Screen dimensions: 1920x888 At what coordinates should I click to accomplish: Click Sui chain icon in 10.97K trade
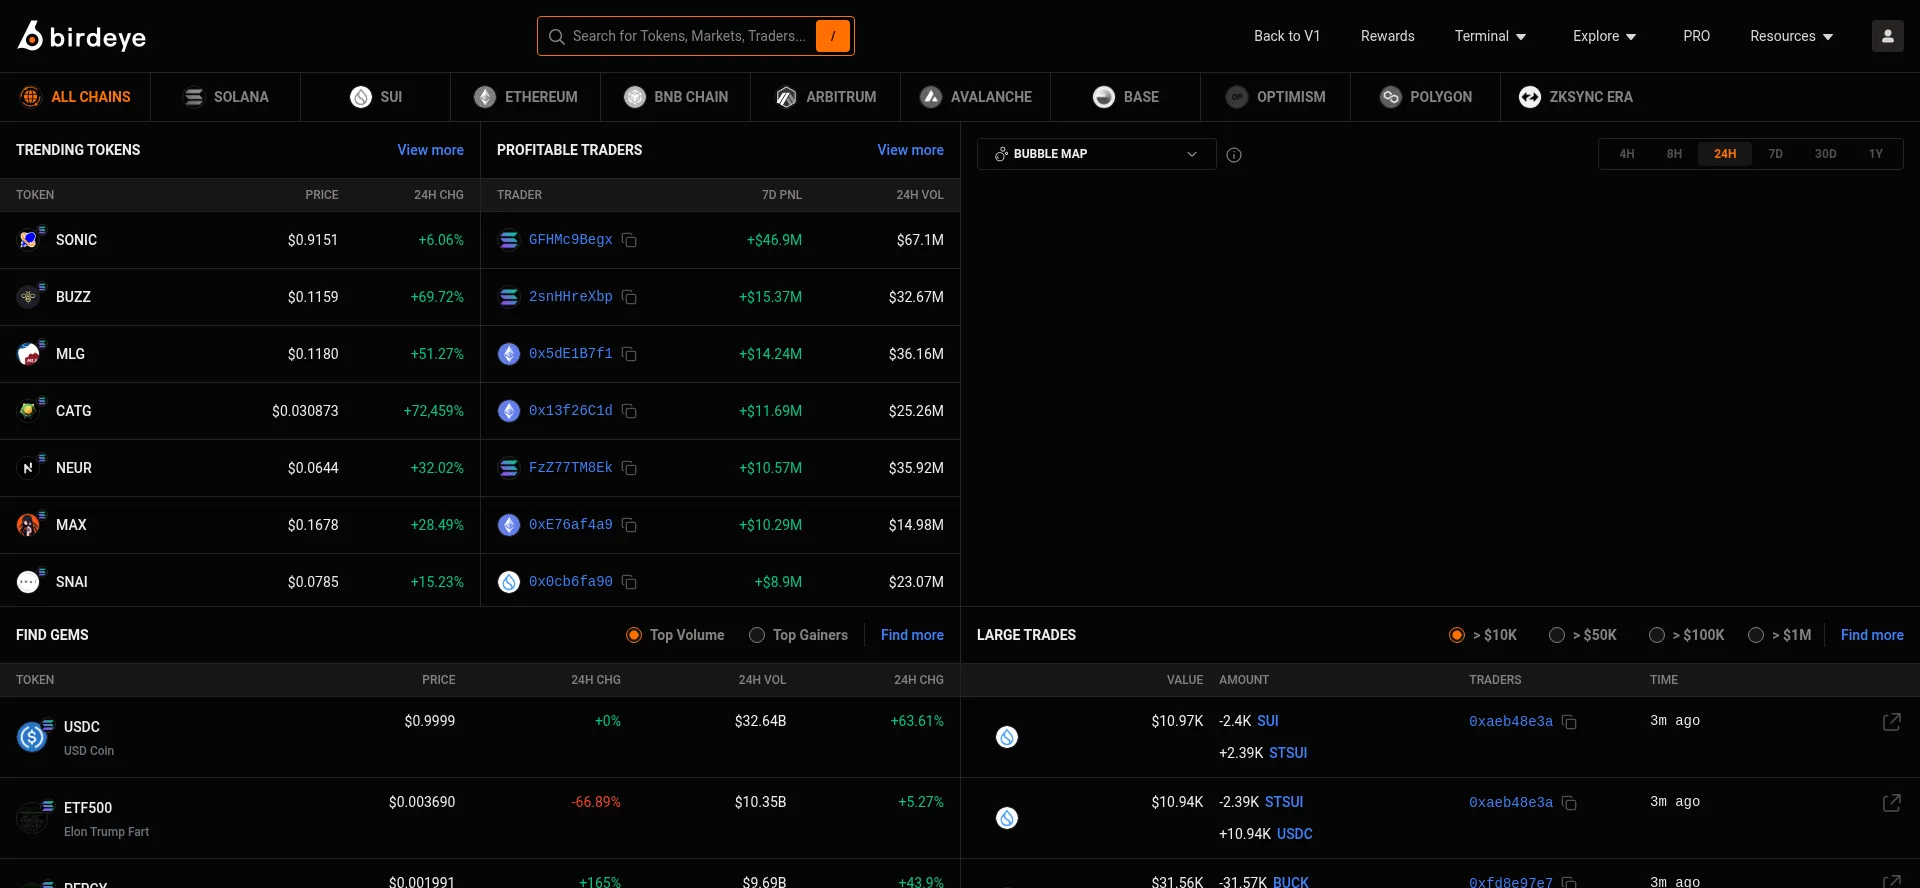1007,737
